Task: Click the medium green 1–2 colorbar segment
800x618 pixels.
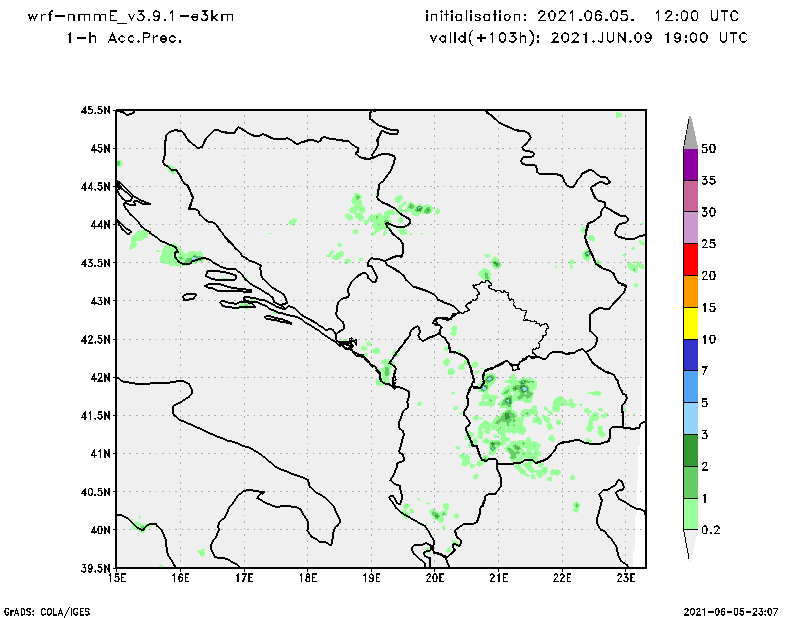Action: [690, 482]
